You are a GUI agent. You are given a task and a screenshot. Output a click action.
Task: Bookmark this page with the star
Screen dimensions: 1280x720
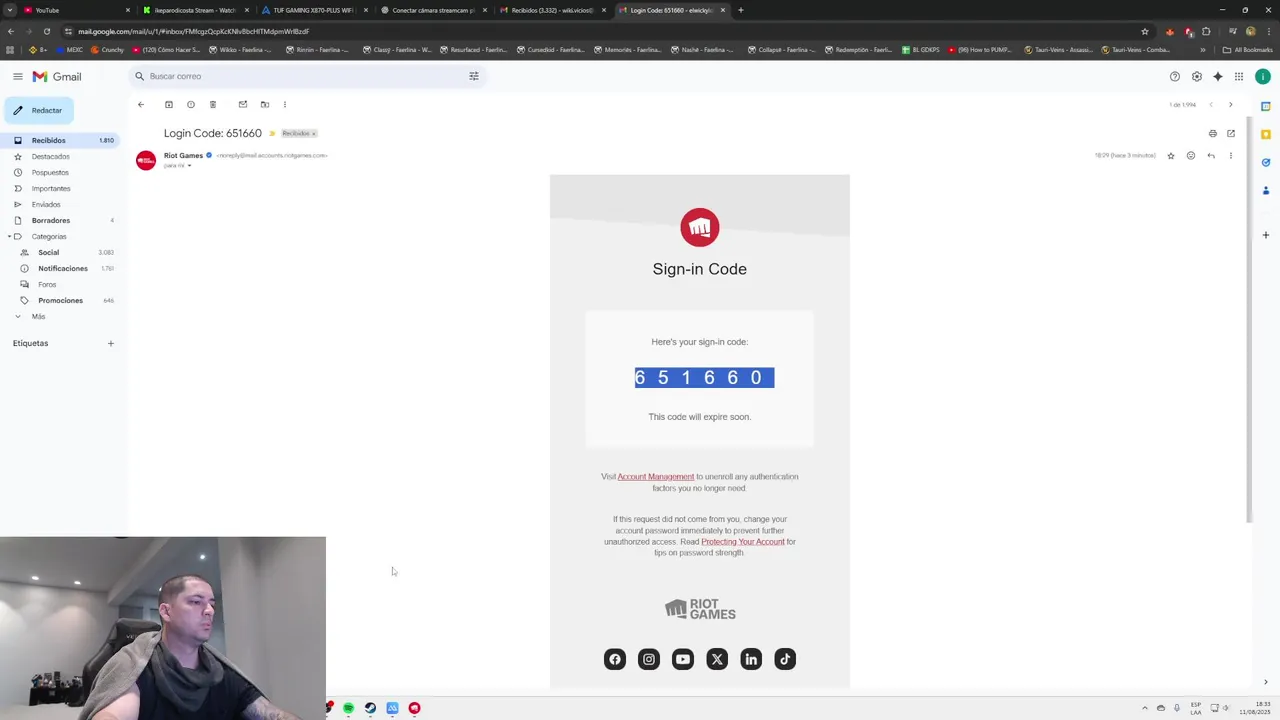[x=1145, y=31]
